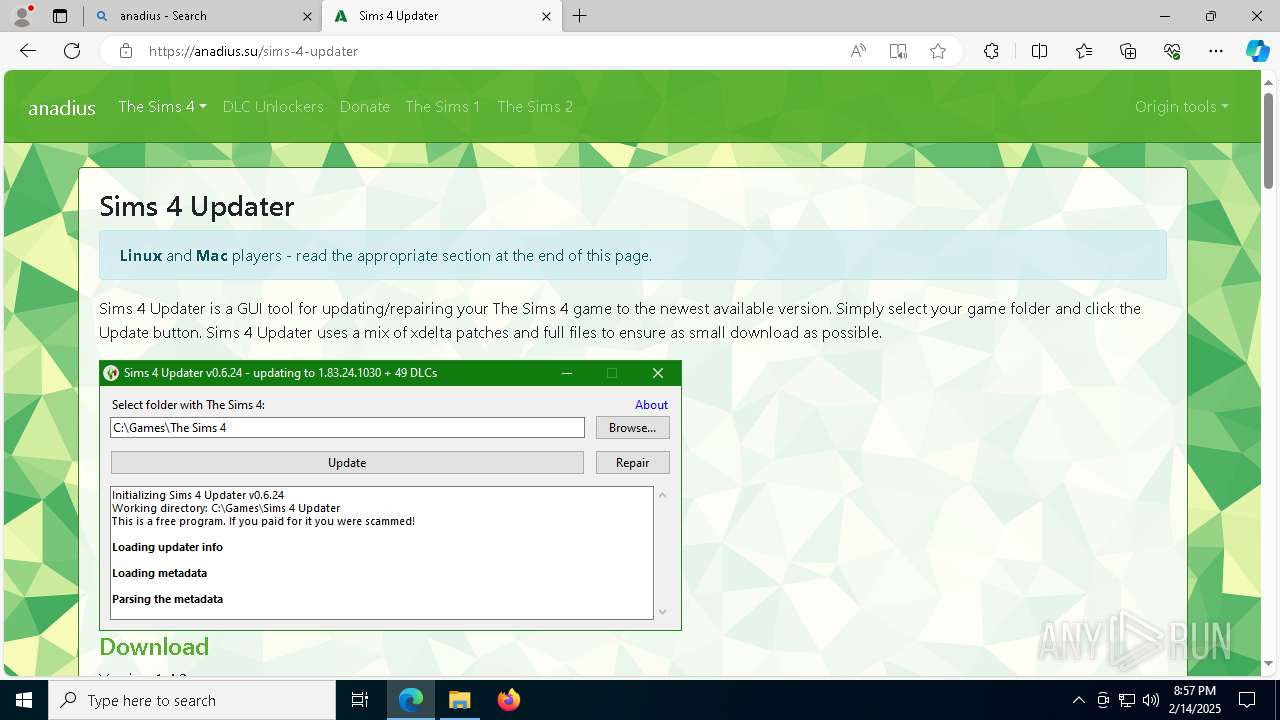1280x720 pixels.
Task: Open DLC Unlockers page
Action: point(273,106)
